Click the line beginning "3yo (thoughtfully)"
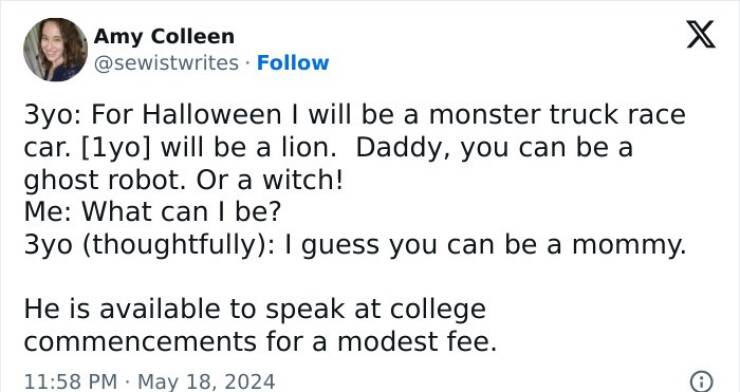The image size is (740, 392). click(354, 246)
